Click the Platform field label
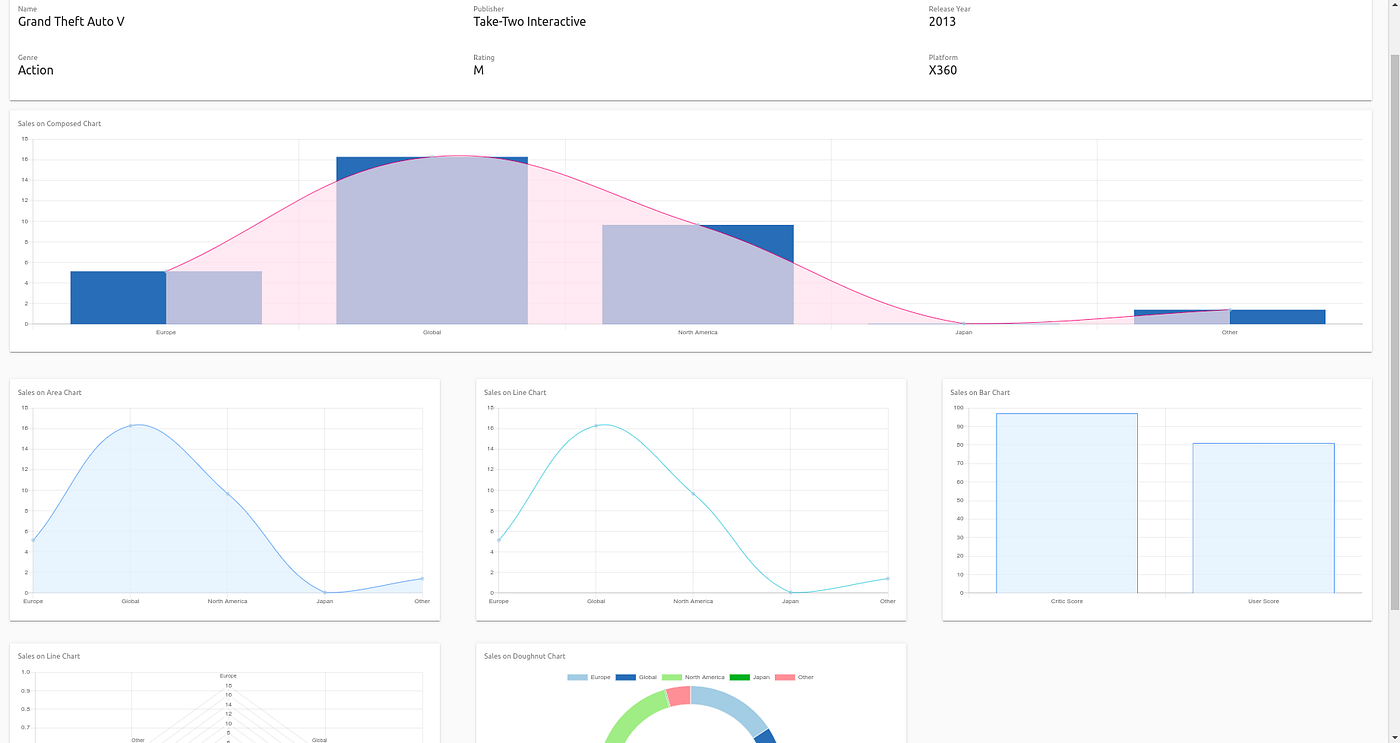The width and height of the screenshot is (1400, 743). [x=943, y=58]
